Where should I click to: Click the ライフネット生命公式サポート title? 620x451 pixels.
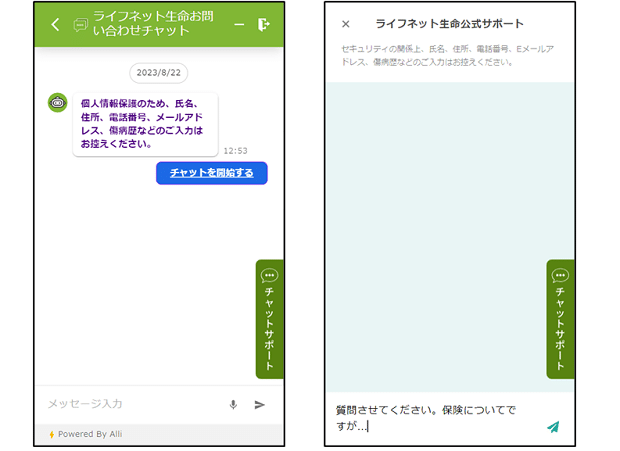point(449,24)
